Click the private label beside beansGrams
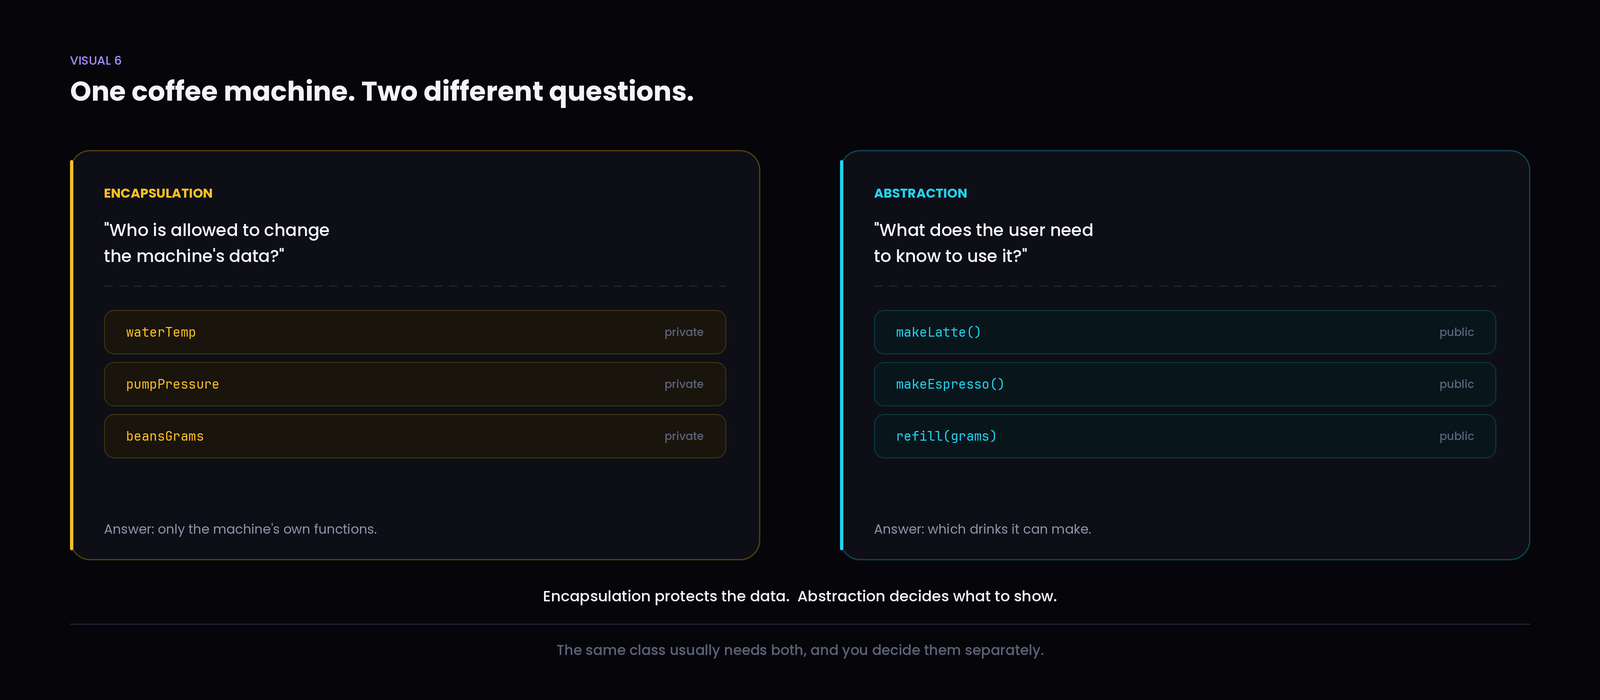This screenshot has width=1600, height=700. pyautogui.click(x=684, y=436)
